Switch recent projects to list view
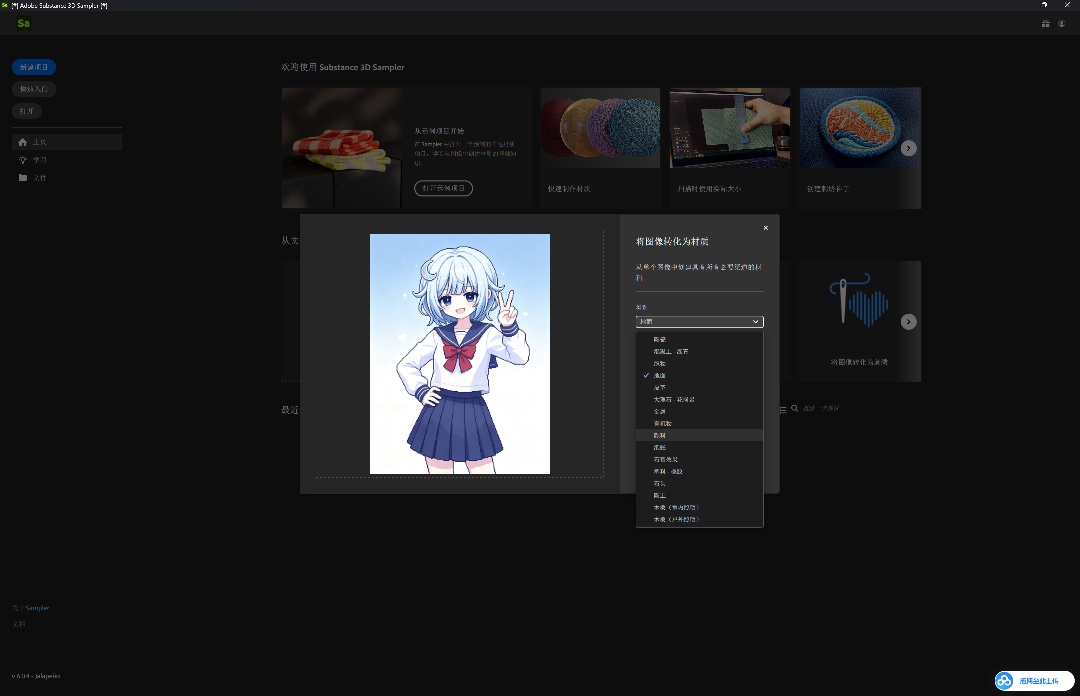Image resolution: width=1080 pixels, height=696 pixels. 782,409
